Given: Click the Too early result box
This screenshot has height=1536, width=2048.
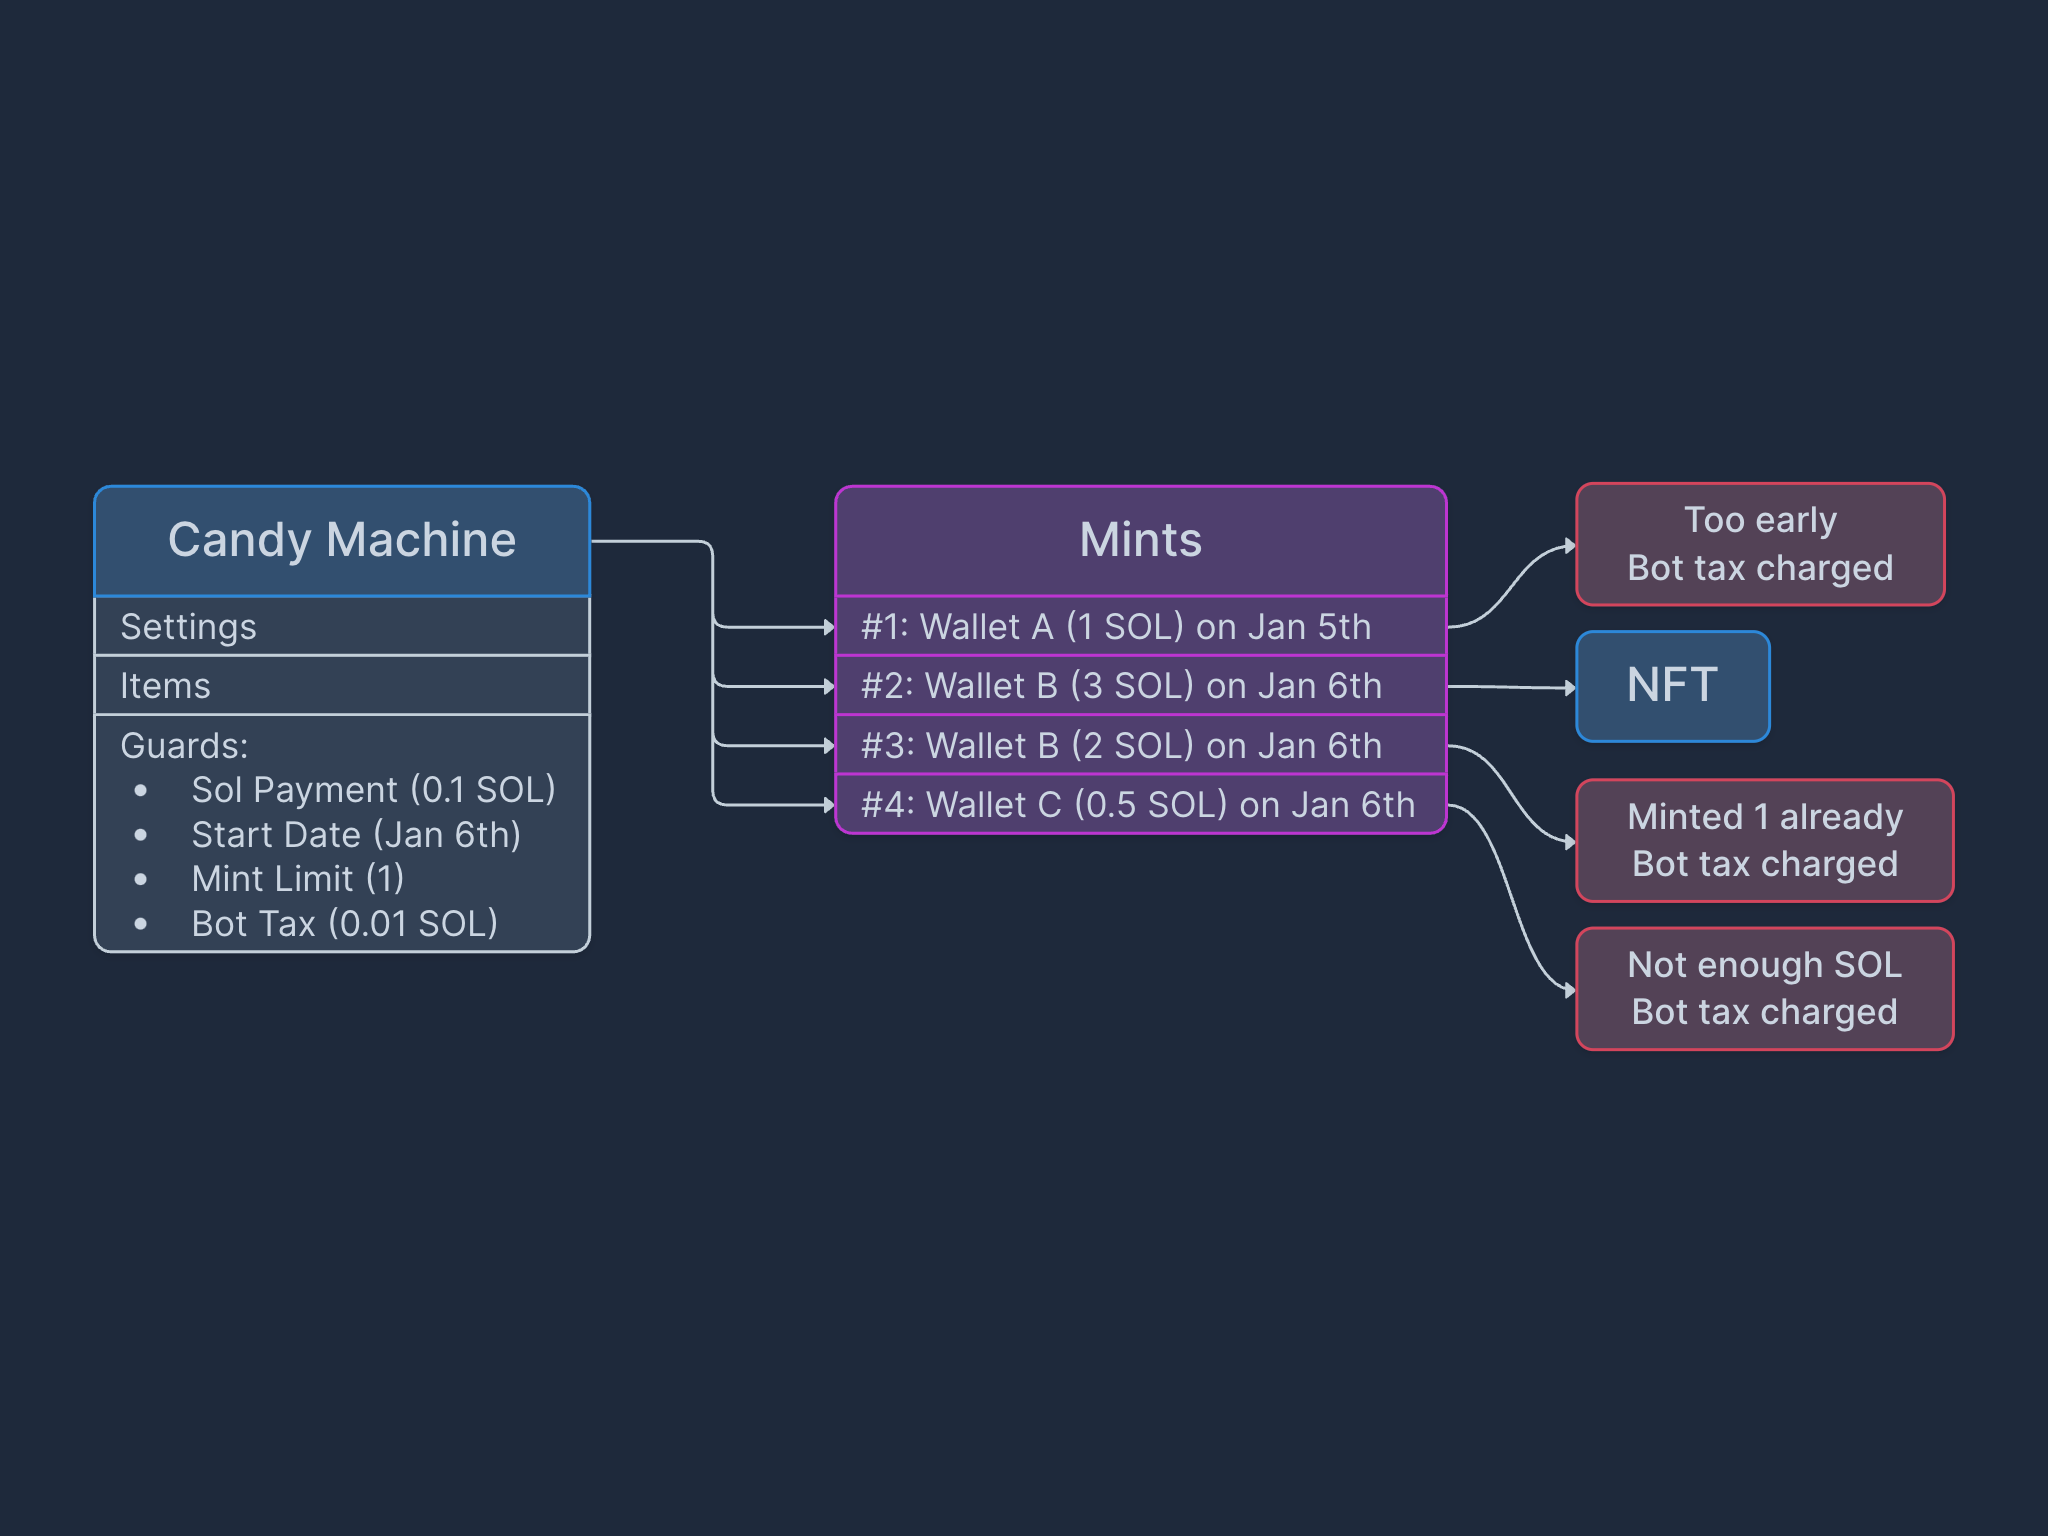Looking at the screenshot, I should [1760, 545].
